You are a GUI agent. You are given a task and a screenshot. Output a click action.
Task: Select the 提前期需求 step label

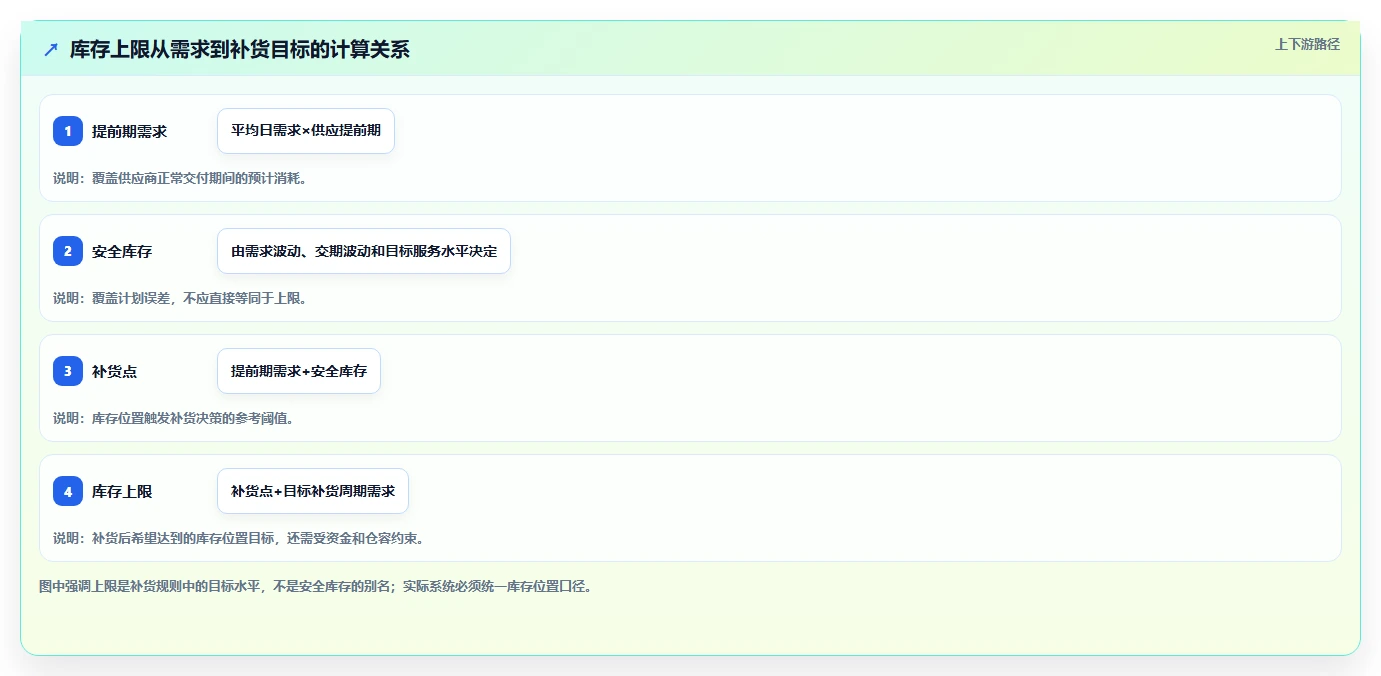pyautogui.click(x=130, y=131)
